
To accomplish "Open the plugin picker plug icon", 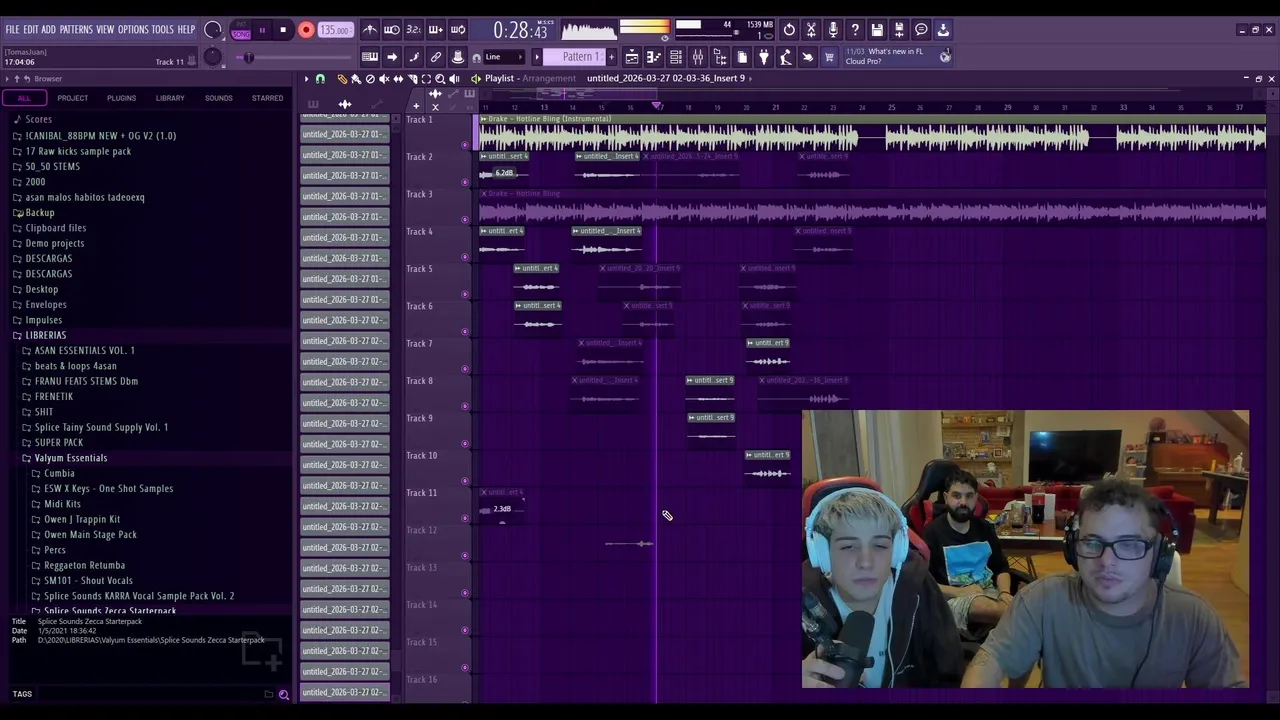I will [x=764, y=57].
